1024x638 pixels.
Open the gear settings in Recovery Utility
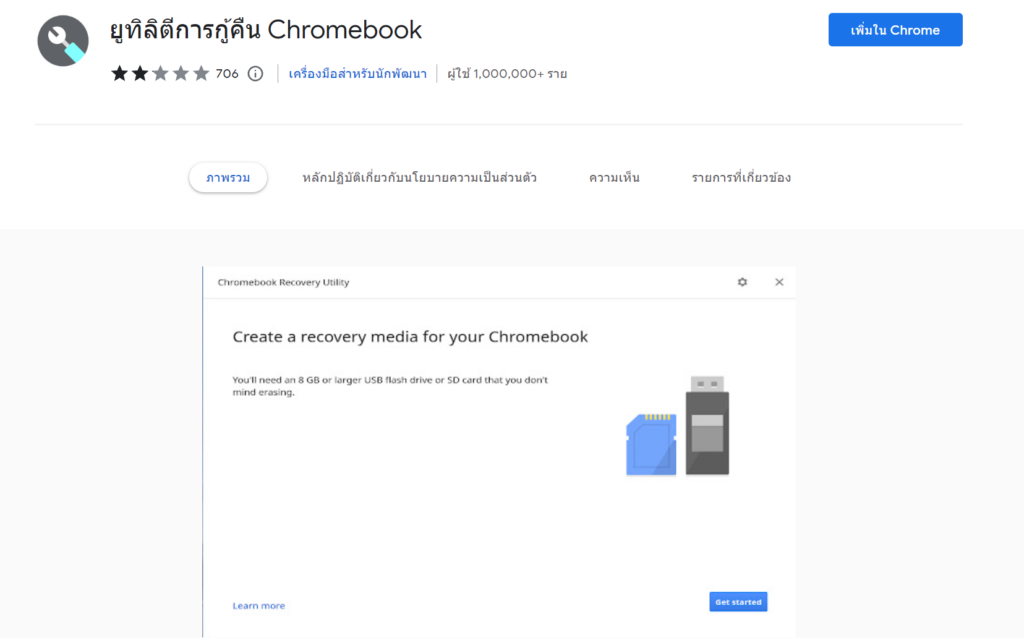pos(742,282)
